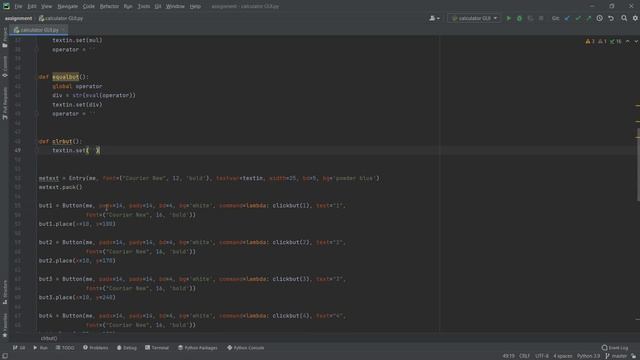Update project with the blue Git arrow
Viewport: 640px width, 360px height.
point(567,18)
